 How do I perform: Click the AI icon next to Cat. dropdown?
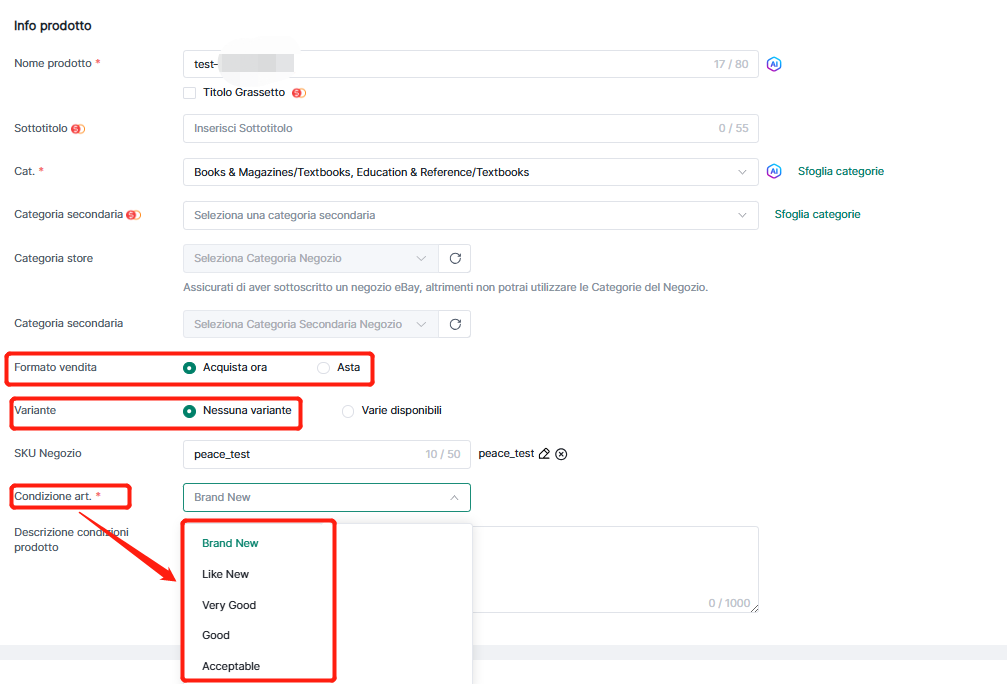tap(774, 172)
